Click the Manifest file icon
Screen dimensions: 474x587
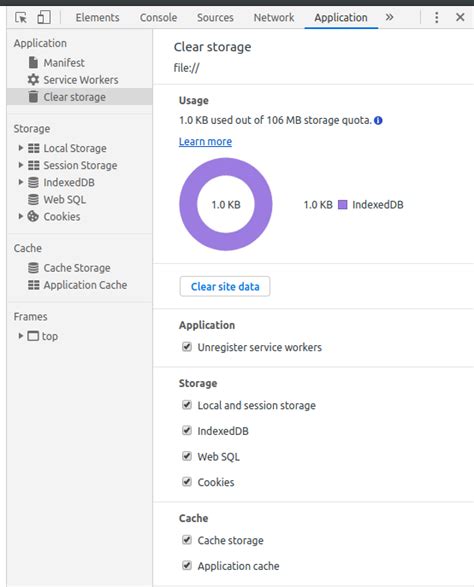[x=33, y=62]
